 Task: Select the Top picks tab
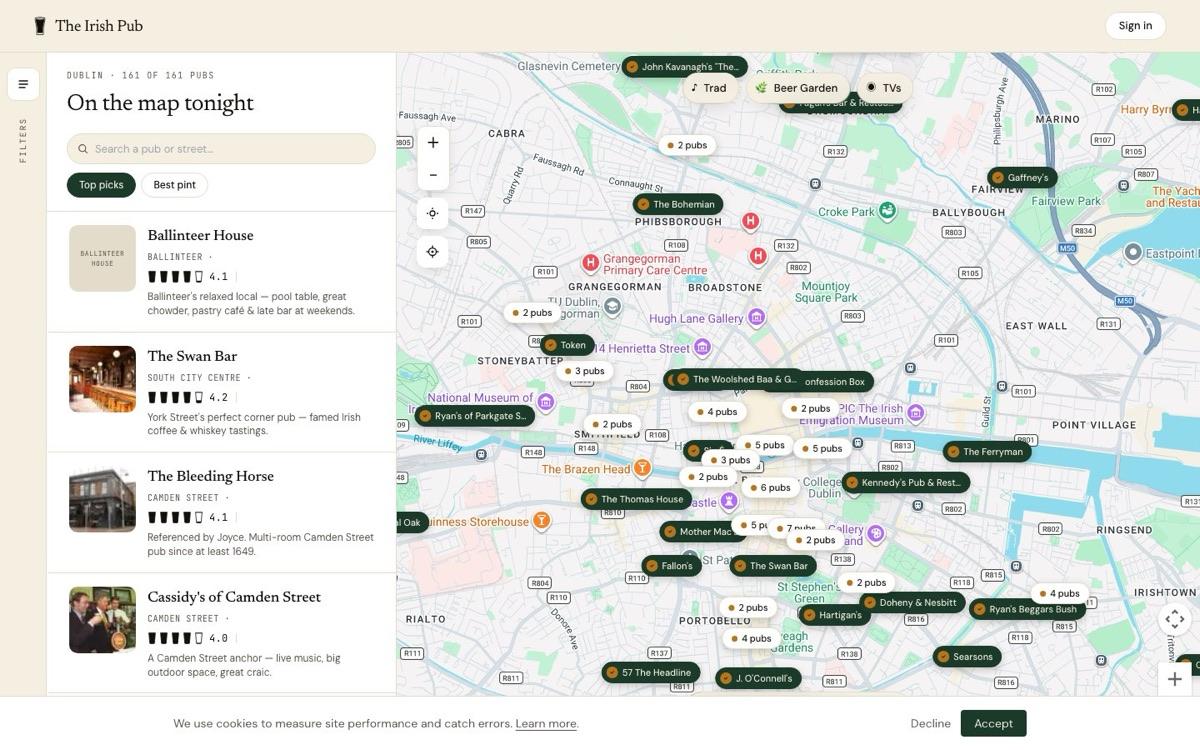[101, 185]
